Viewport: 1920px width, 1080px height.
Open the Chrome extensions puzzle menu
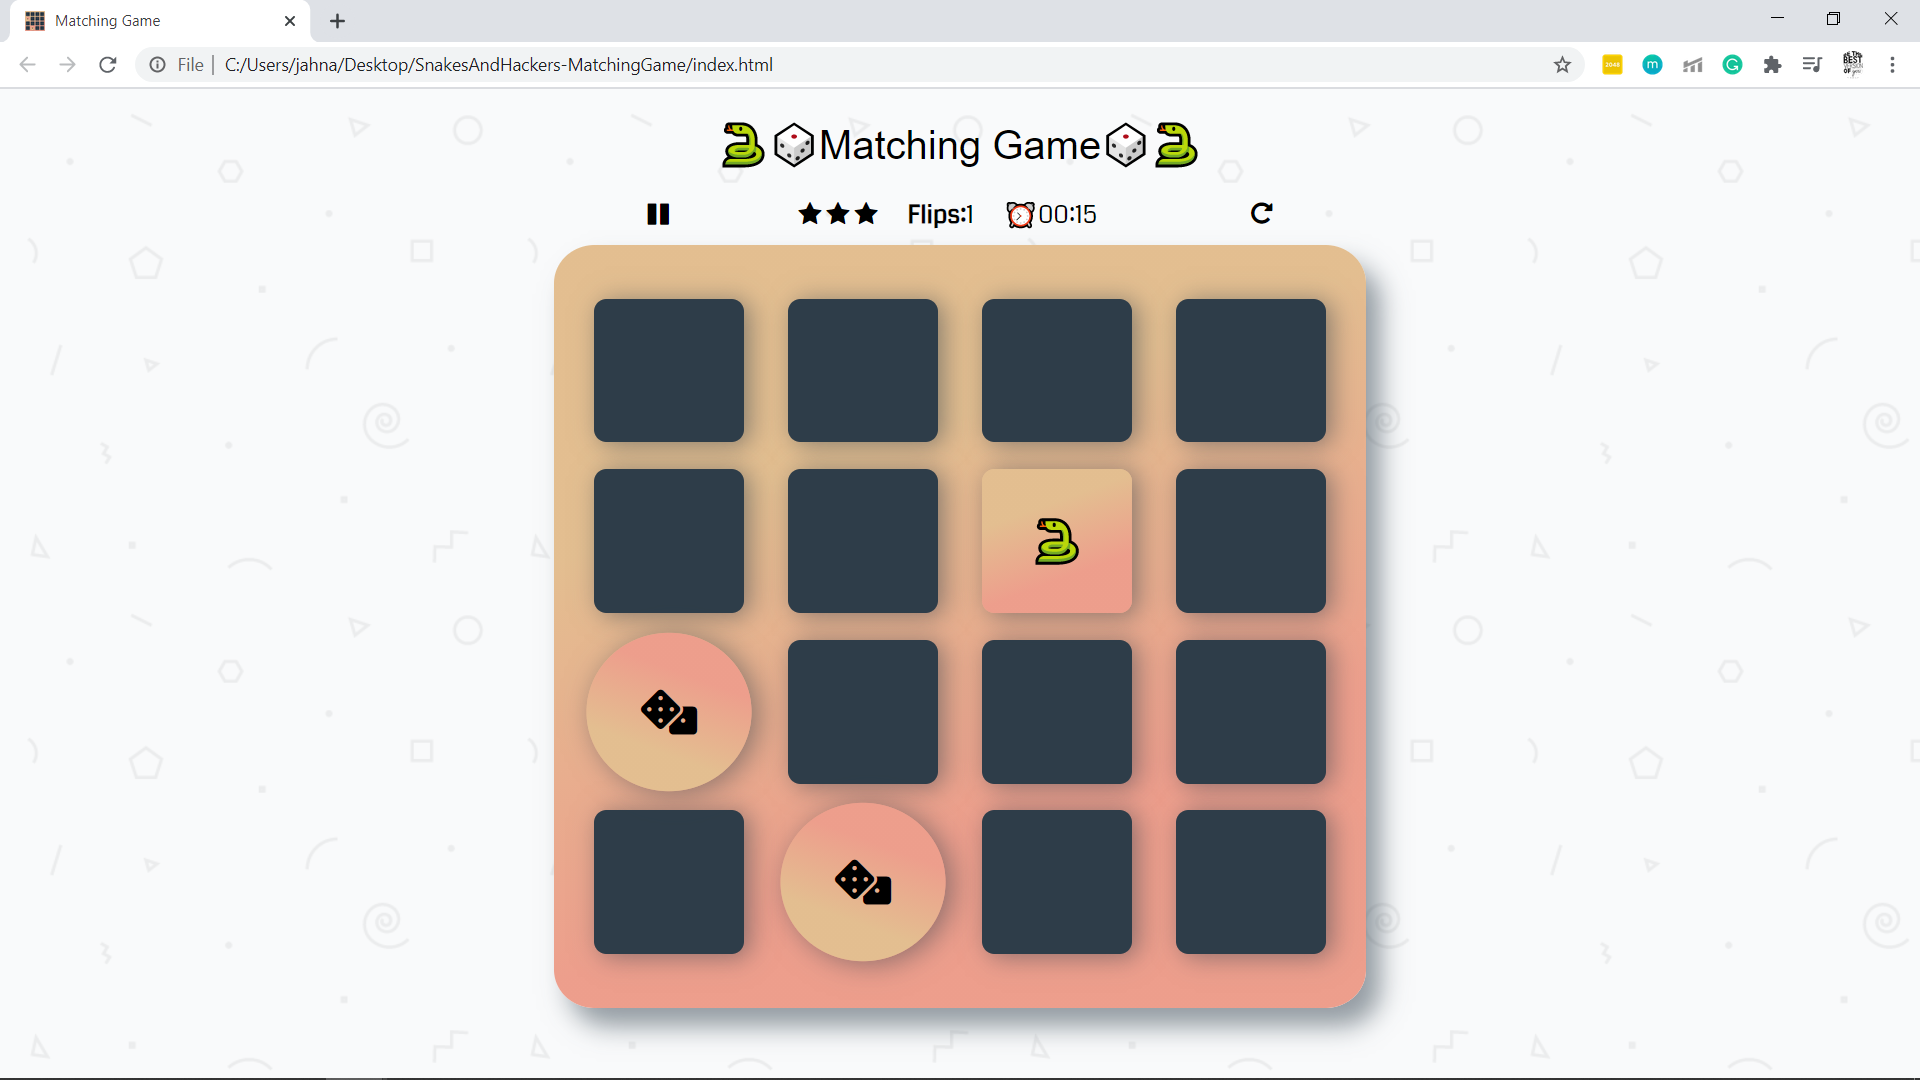(1772, 65)
